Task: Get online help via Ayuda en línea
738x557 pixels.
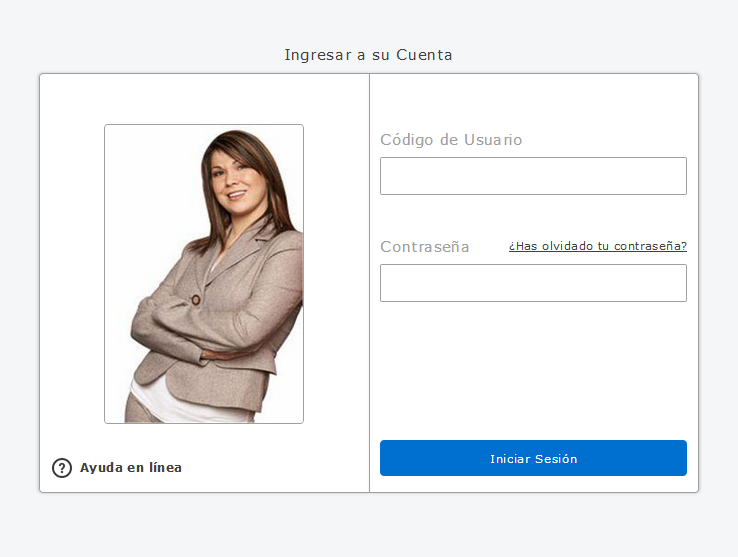Action: click(x=131, y=467)
